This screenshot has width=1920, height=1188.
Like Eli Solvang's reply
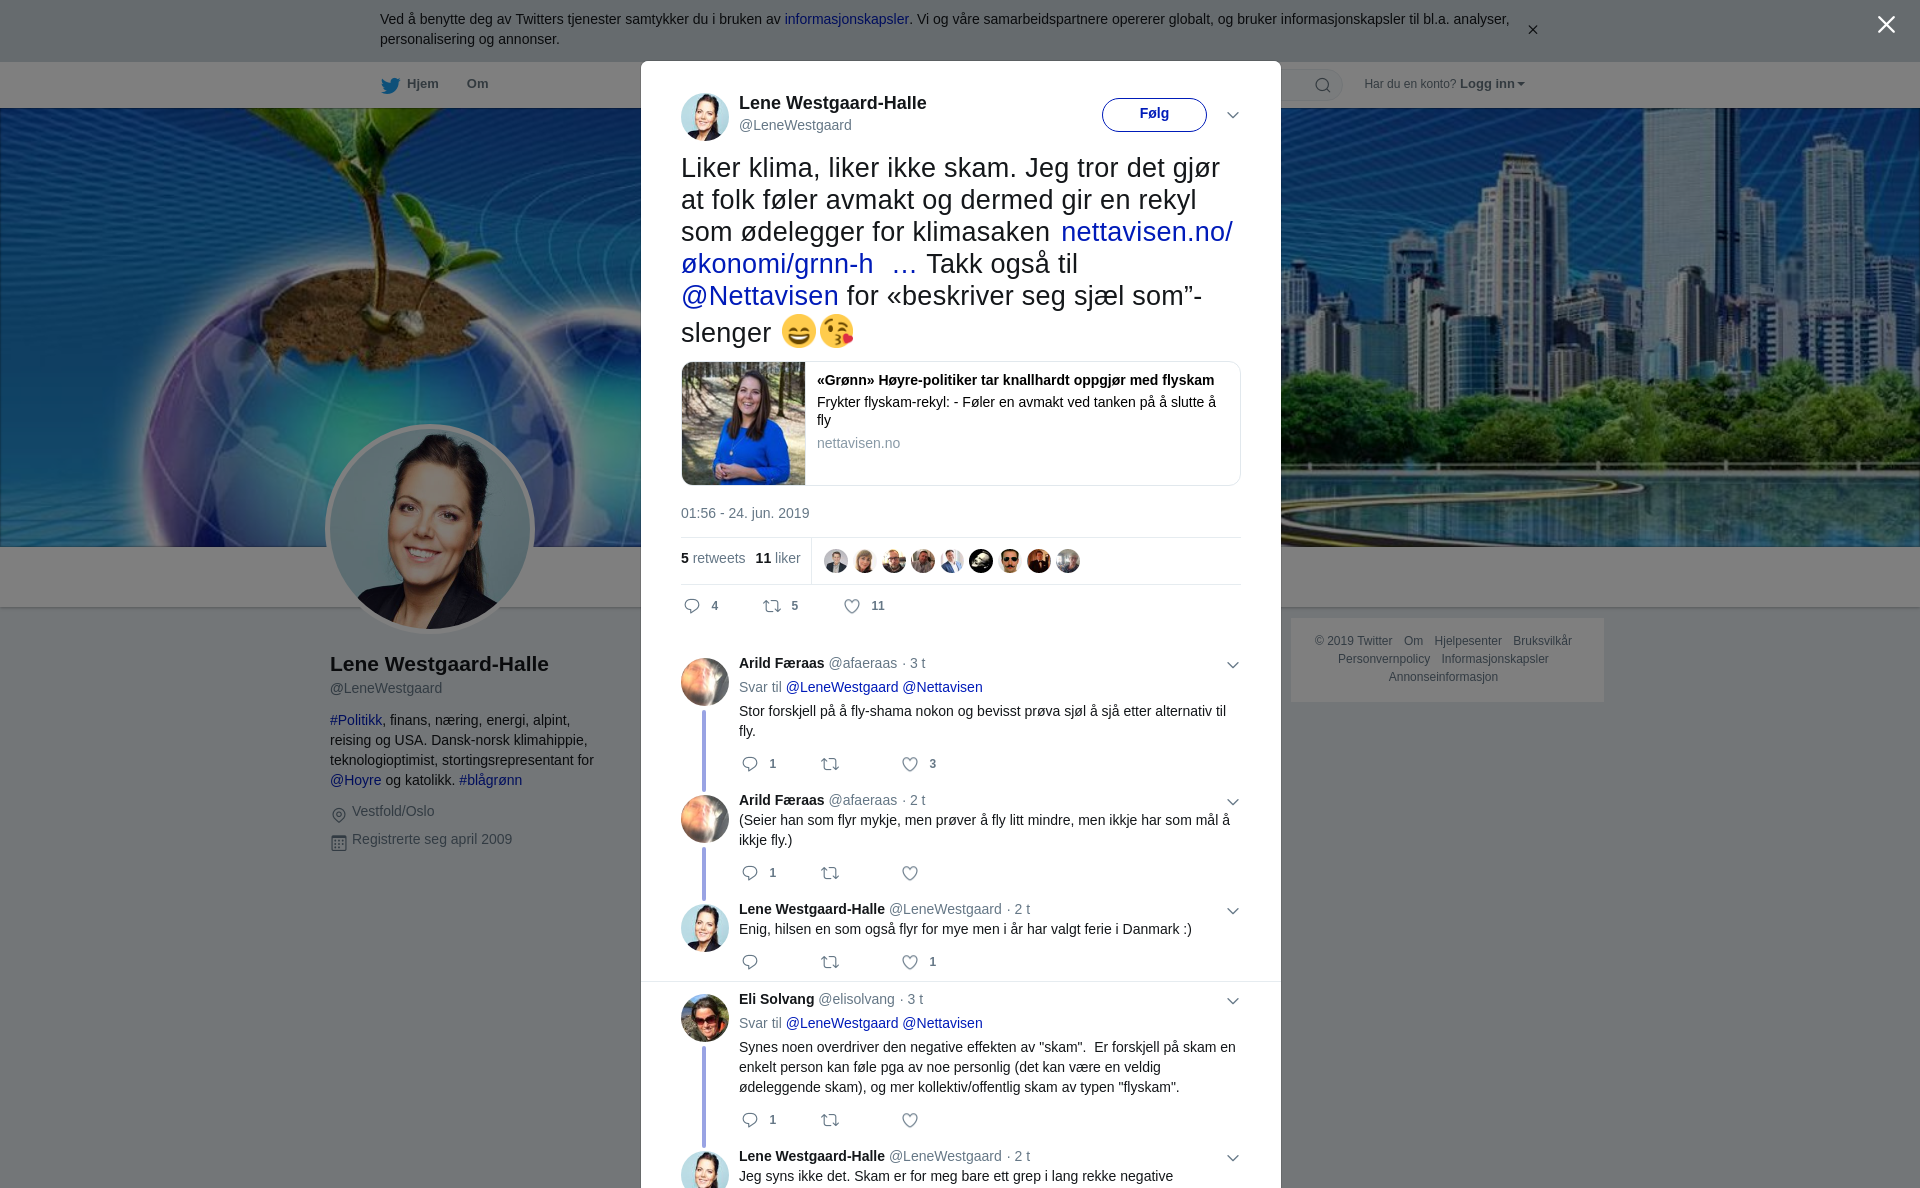tap(910, 1120)
